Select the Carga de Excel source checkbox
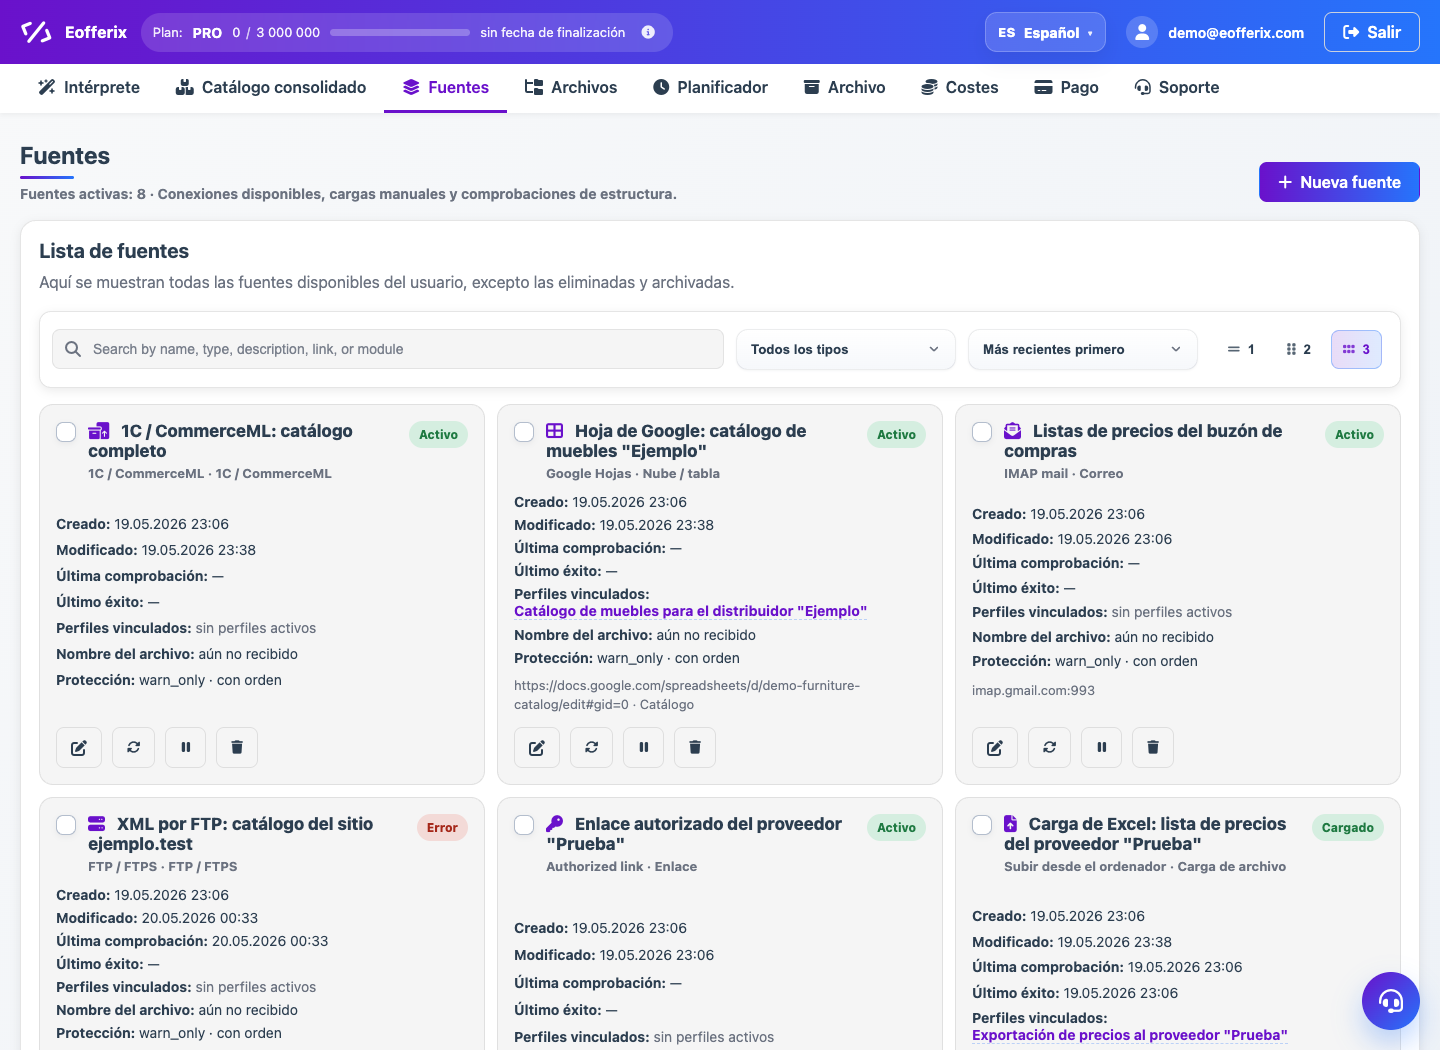The height and width of the screenshot is (1050, 1440). point(982,825)
